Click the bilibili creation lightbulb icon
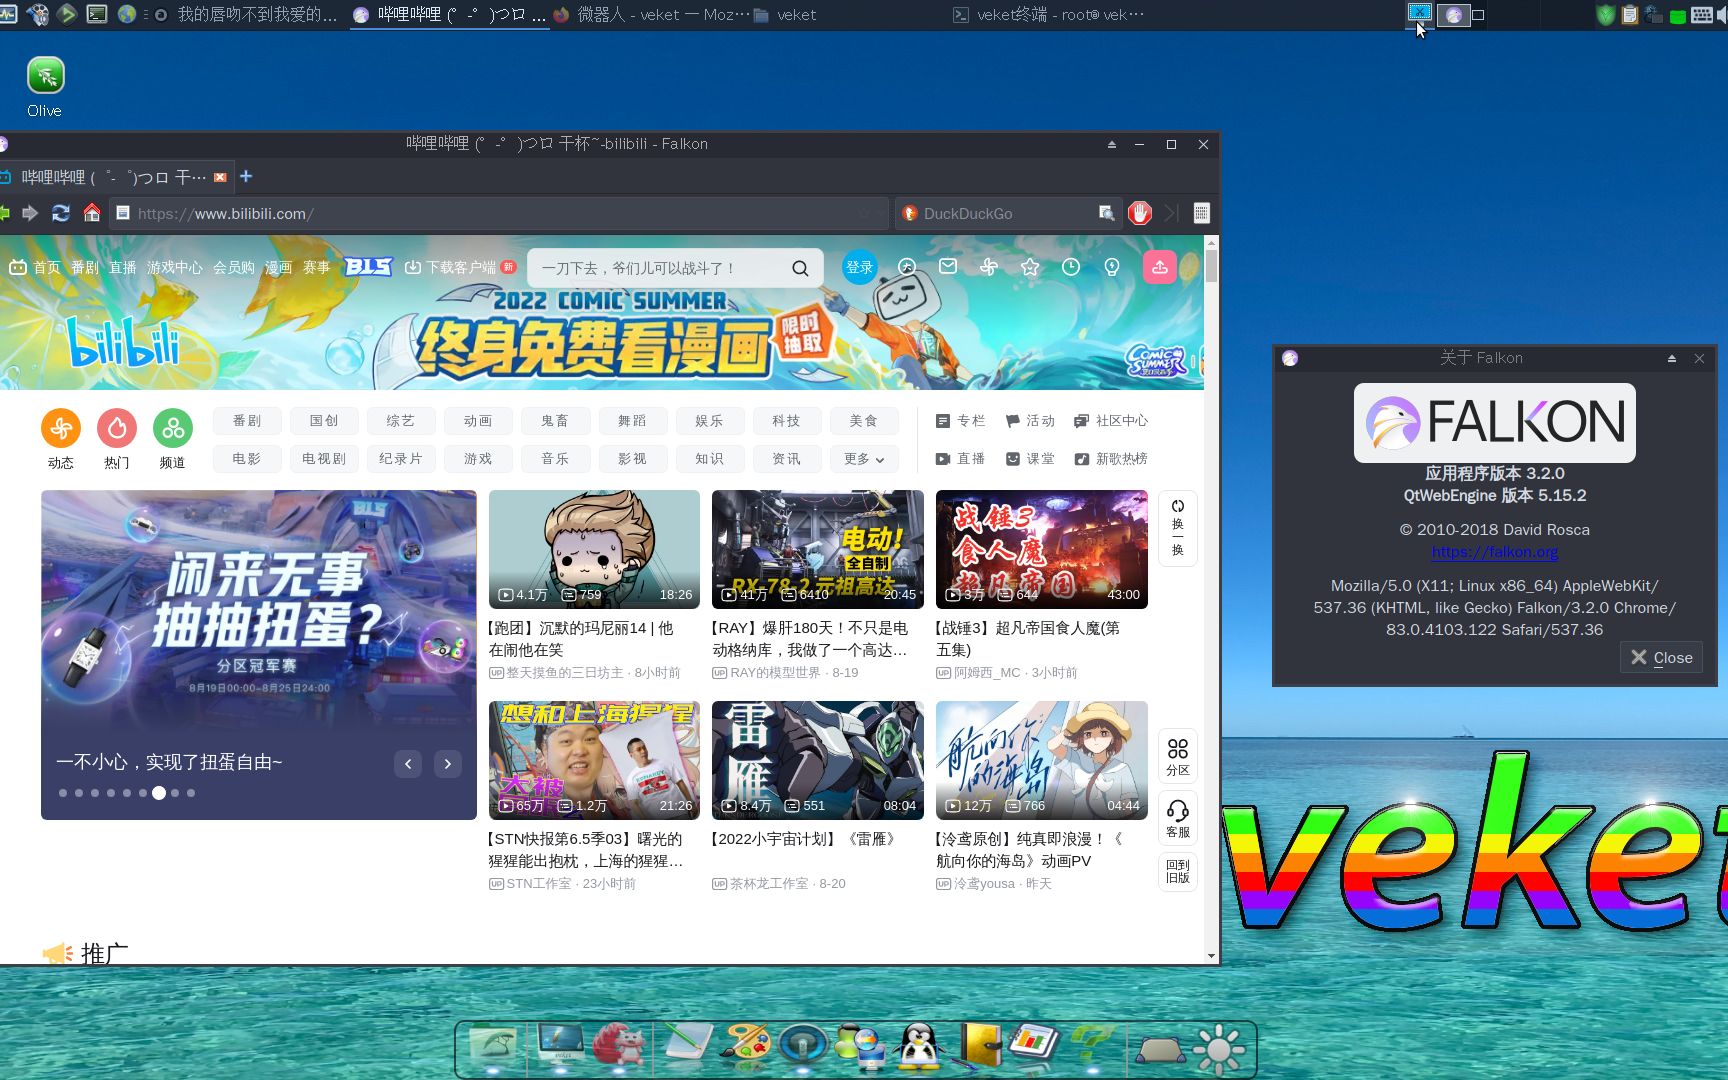This screenshot has height=1080, width=1728. click(1112, 267)
